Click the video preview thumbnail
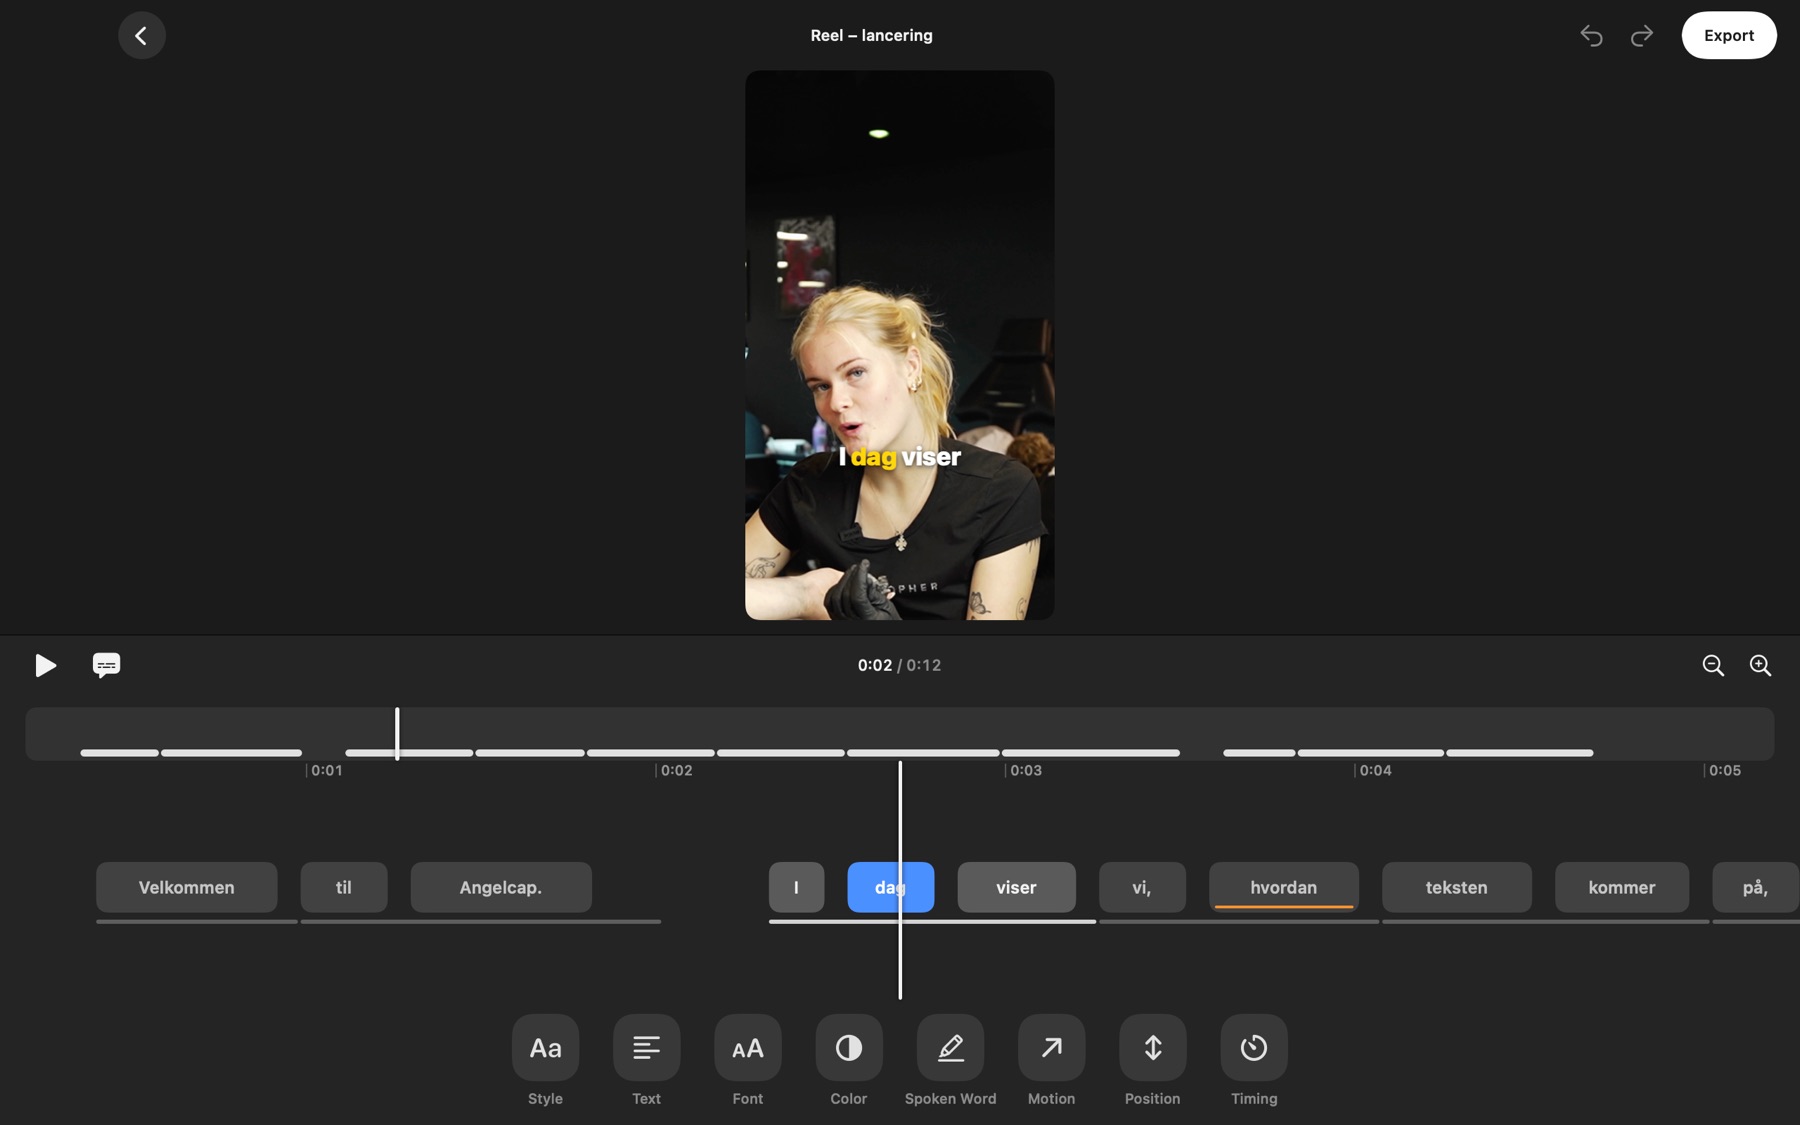Viewport: 1800px width, 1125px height. click(899, 345)
